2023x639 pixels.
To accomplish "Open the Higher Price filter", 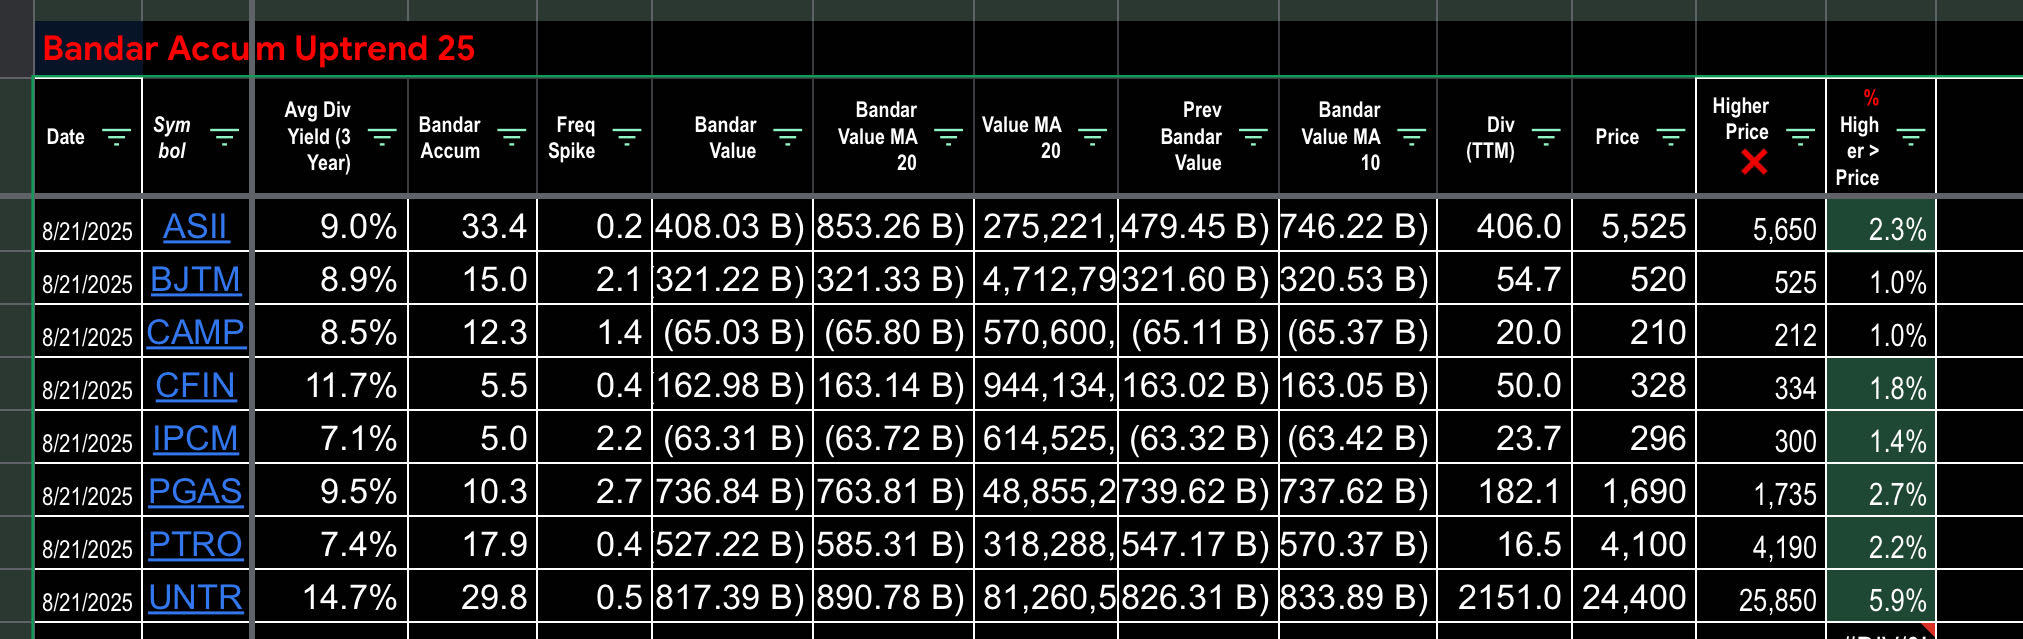I will (x=1800, y=137).
